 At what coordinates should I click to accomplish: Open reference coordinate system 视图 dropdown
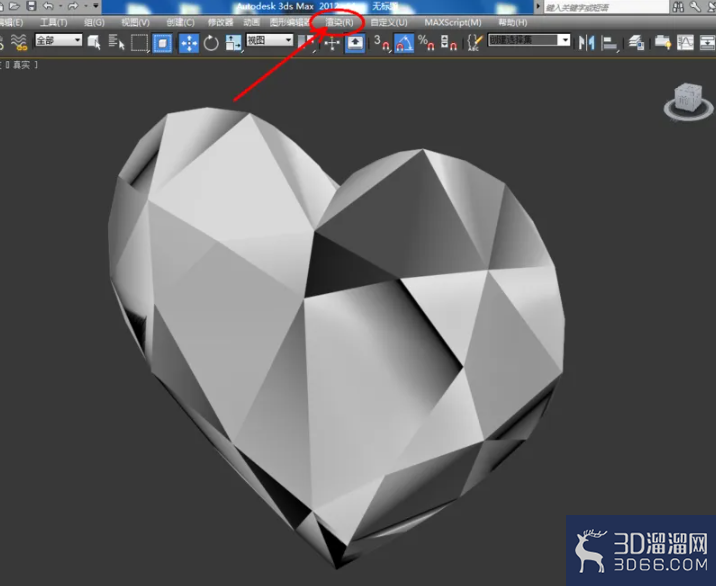[269, 40]
